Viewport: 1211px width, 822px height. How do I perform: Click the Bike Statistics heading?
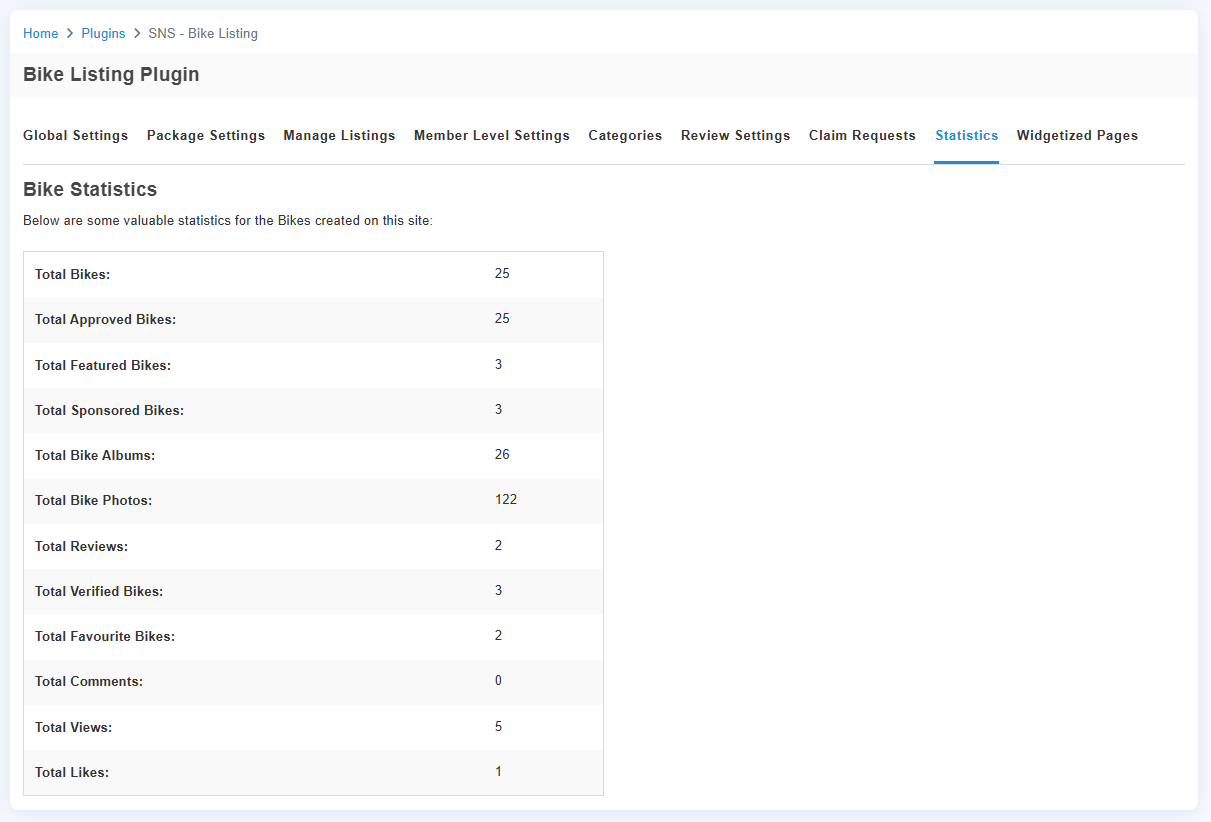(x=90, y=189)
